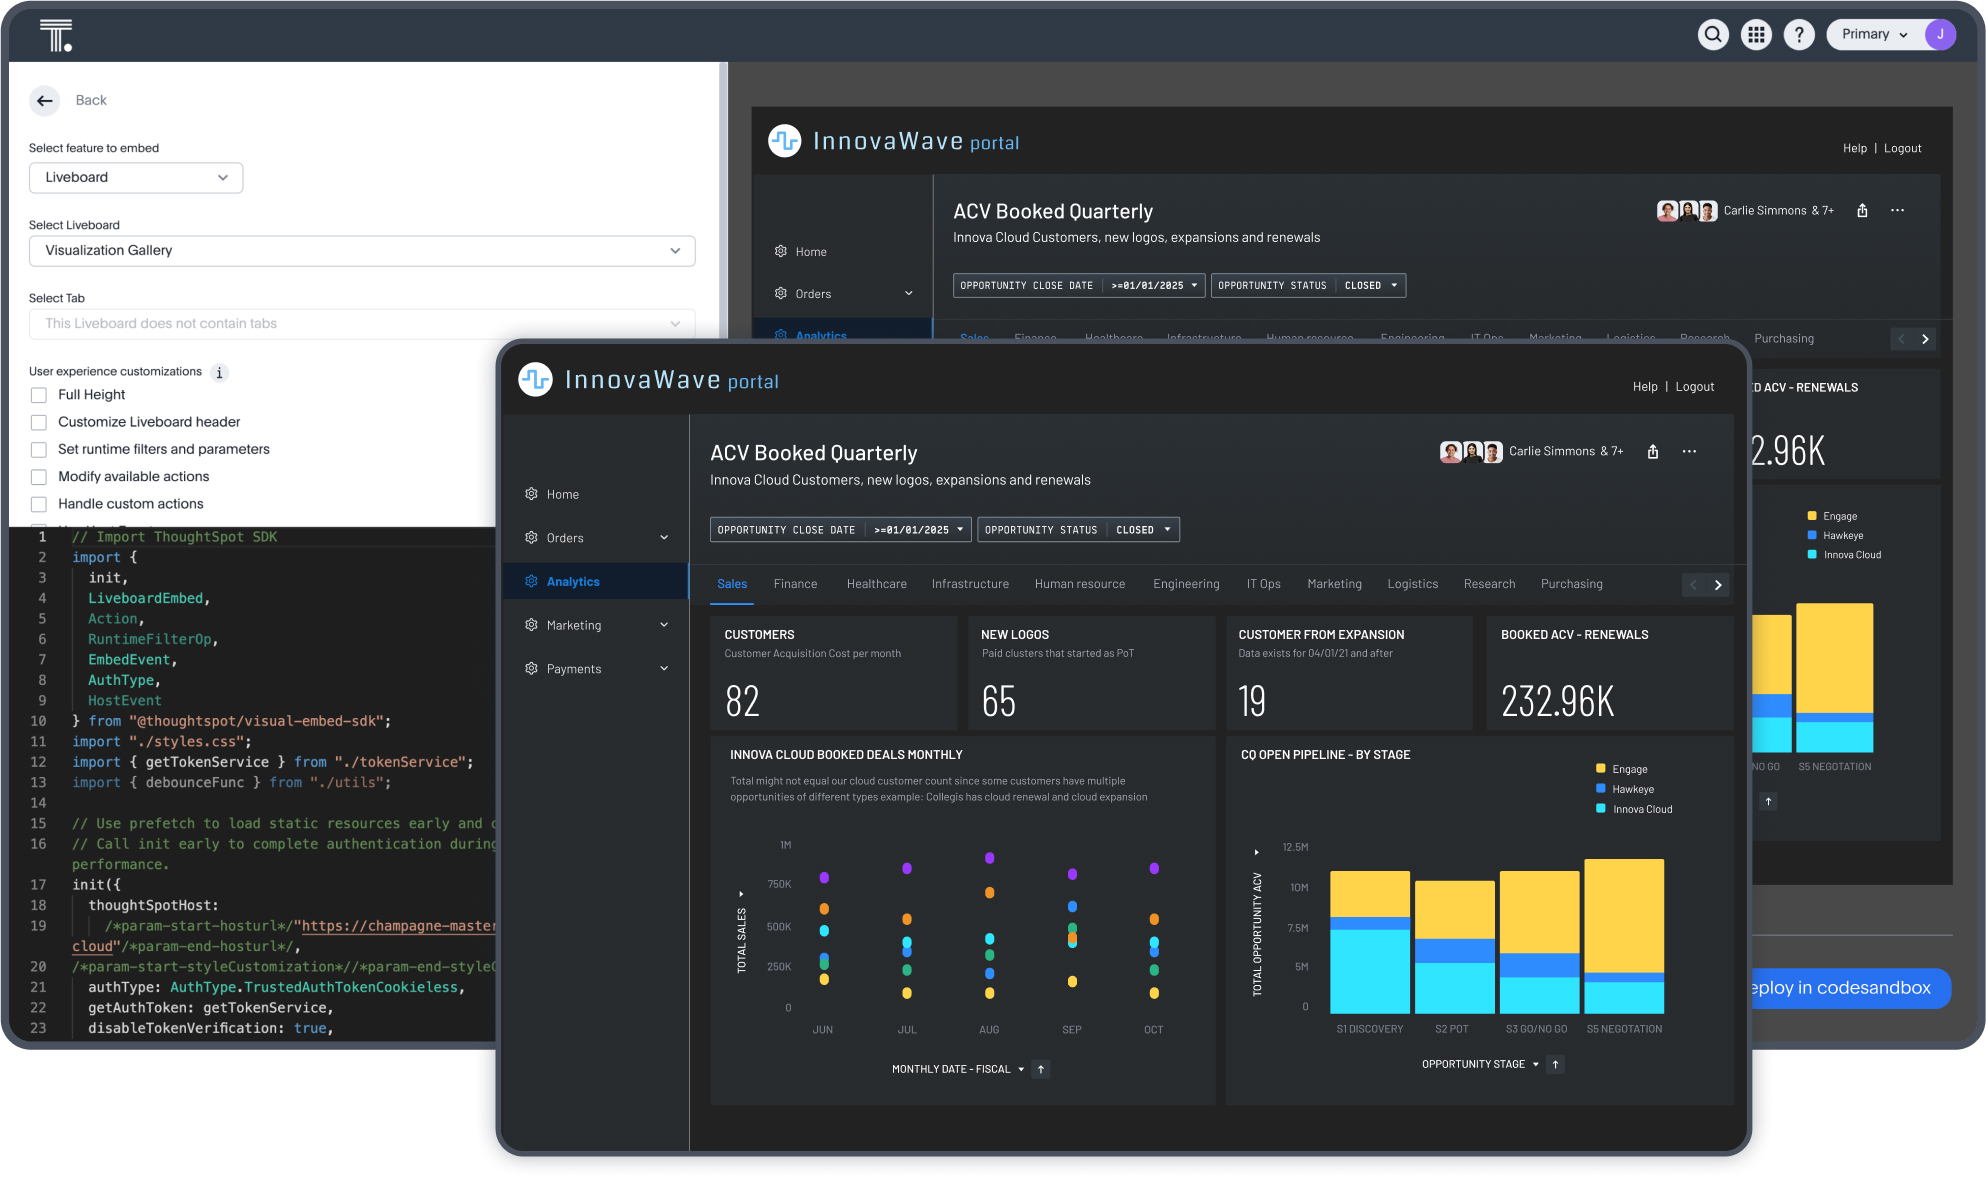This screenshot has width=1986, height=1180.
Task: Open Opportunity Close Date filter in front portal
Action: 840,530
